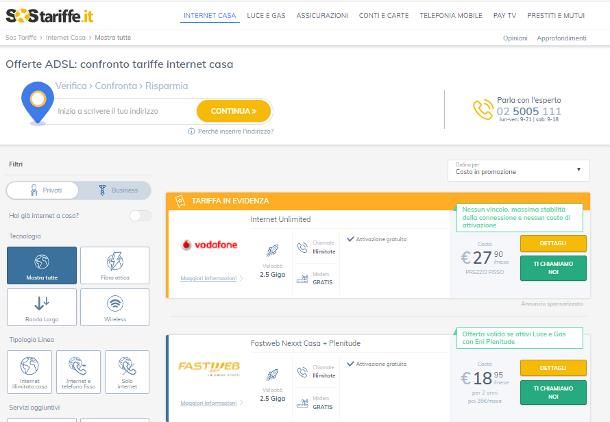
Task: Click the phone icon beside Parla con l'esperto
Action: click(x=483, y=110)
